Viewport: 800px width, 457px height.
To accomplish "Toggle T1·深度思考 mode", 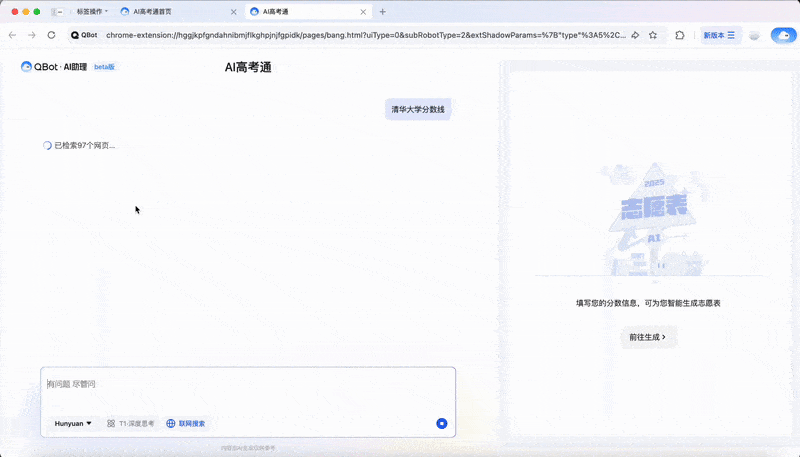I will (131, 423).
